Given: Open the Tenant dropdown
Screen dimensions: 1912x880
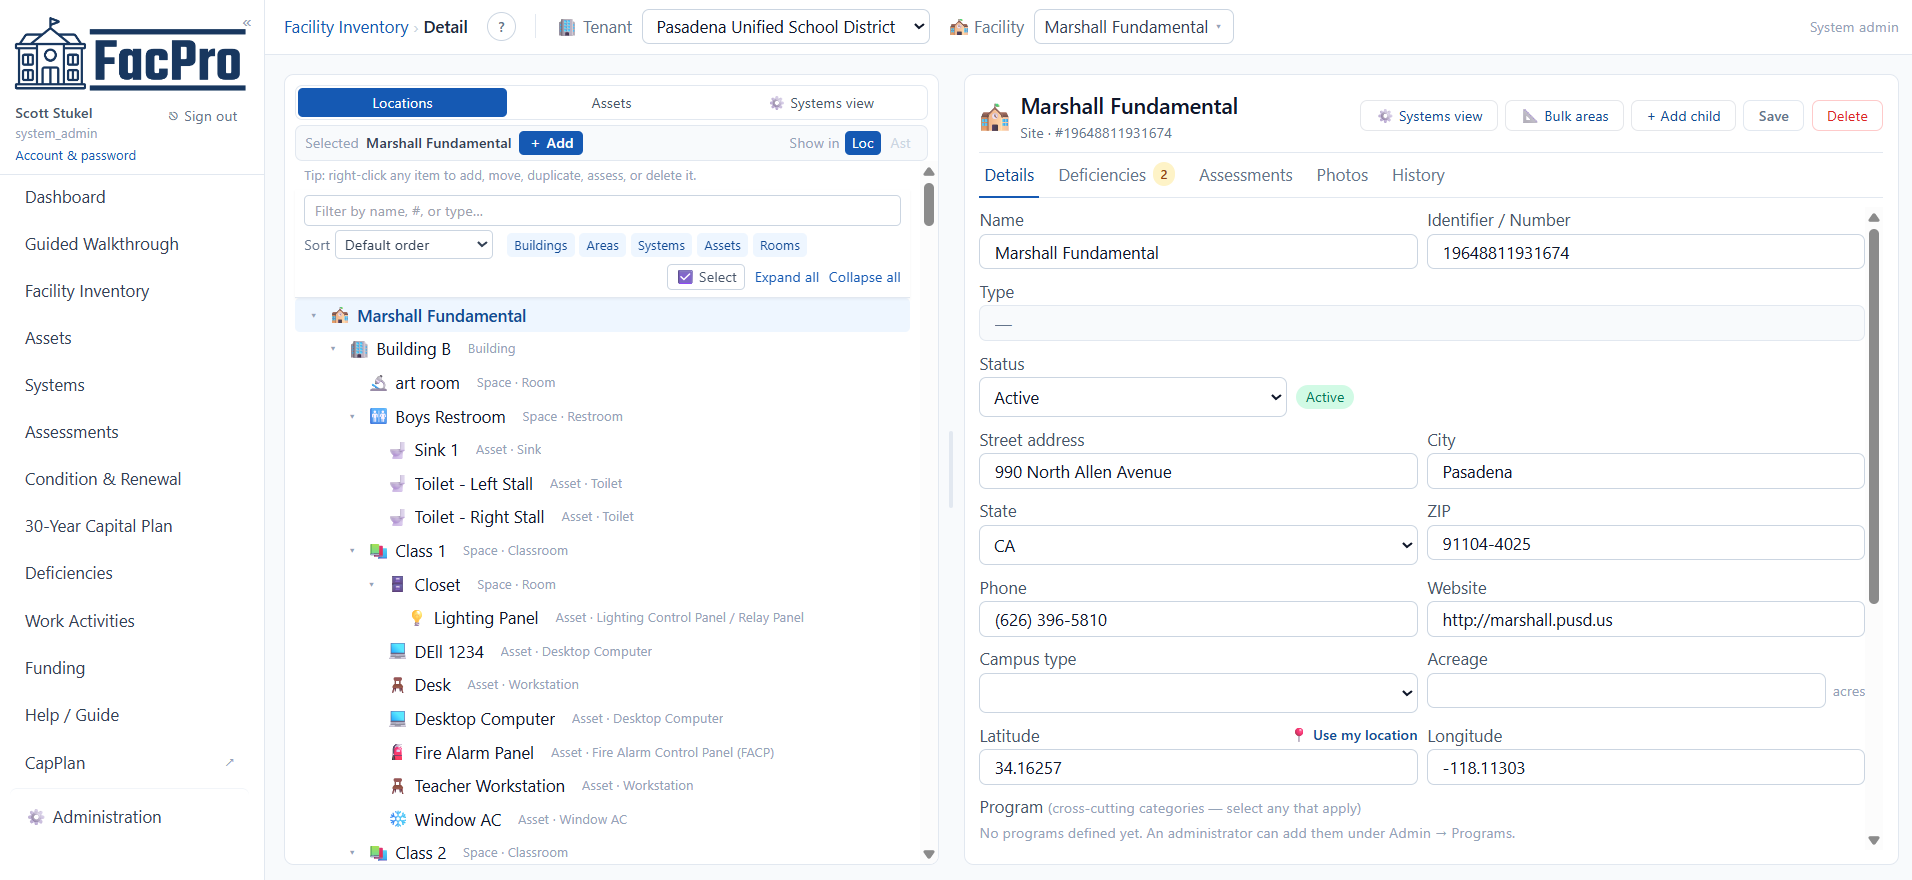Looking at the screenshot, I should 786,27.
